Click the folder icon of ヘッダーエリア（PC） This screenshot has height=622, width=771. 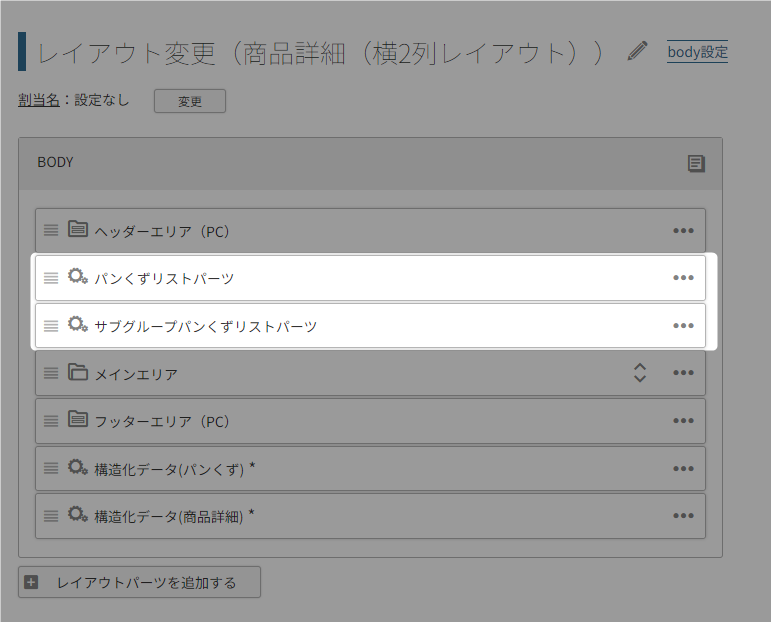pos(78,229)
